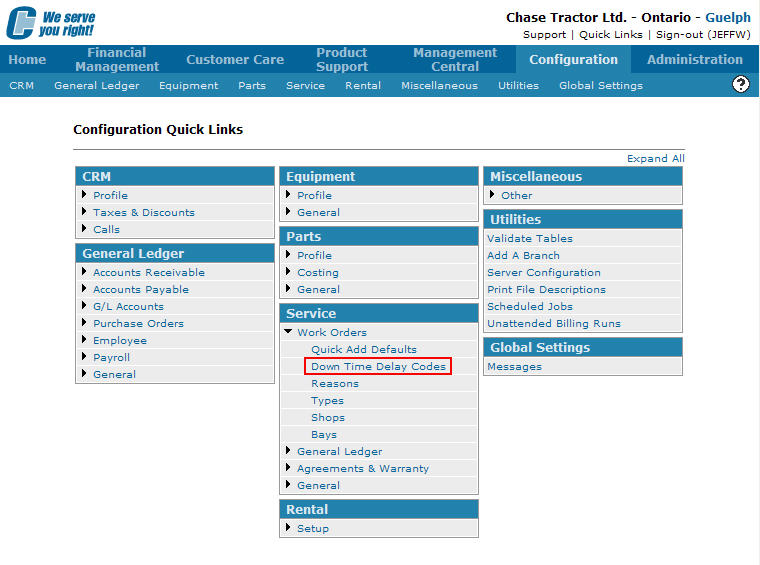
Task: Open CRM submenu item
Action: click(x=21, y=86)
